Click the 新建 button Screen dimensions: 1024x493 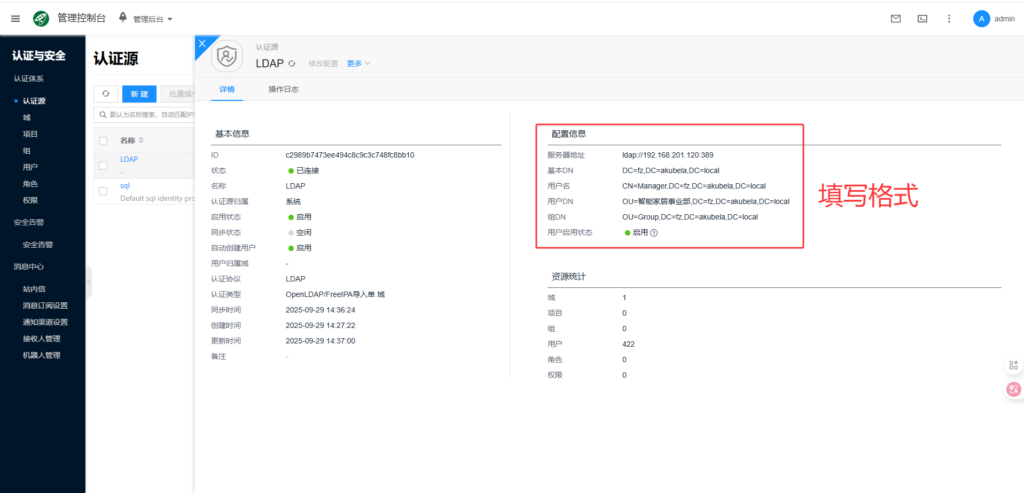coord(139,93)
